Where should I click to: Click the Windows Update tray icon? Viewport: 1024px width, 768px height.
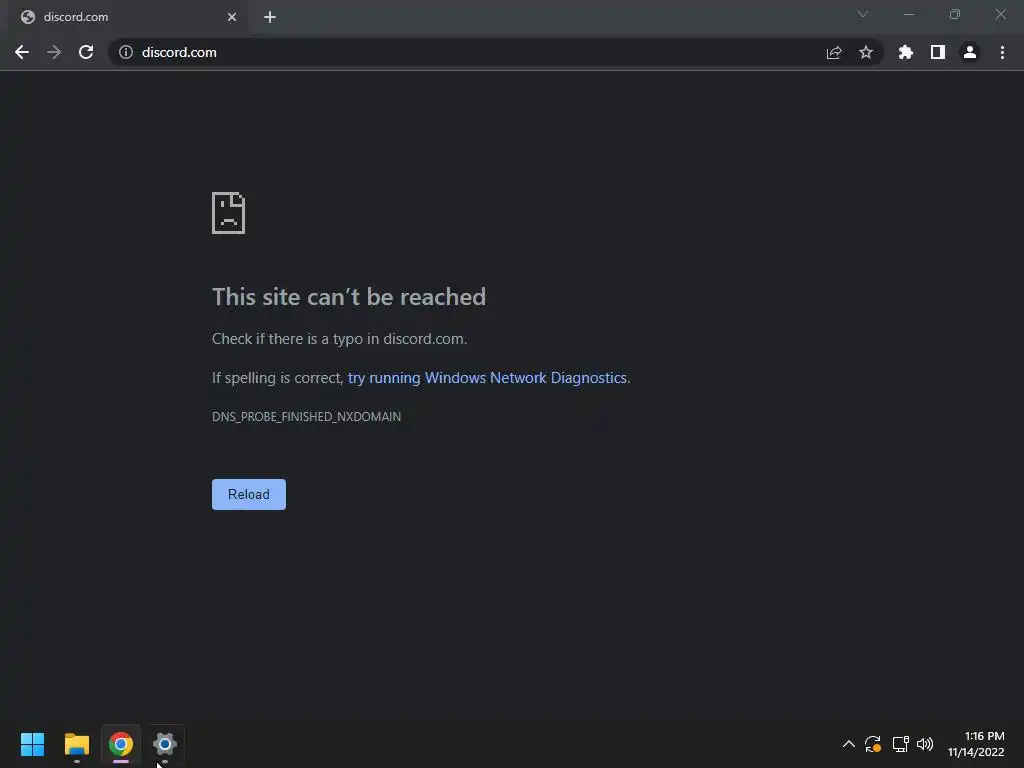[873, 744]
